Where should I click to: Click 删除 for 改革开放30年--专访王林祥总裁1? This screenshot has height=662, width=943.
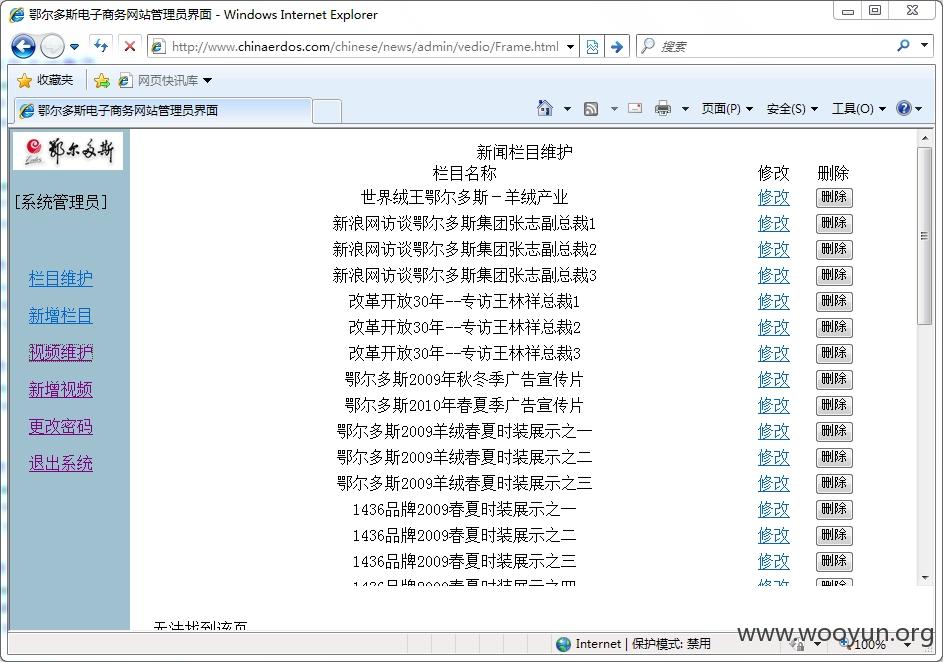coord(834,301)
